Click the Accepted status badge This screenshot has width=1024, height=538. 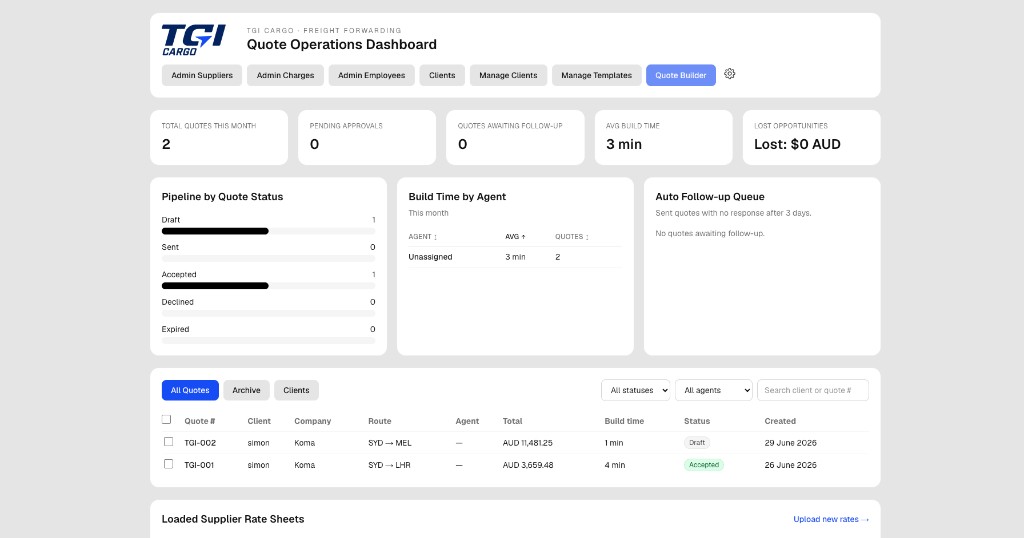pos(704,465)
